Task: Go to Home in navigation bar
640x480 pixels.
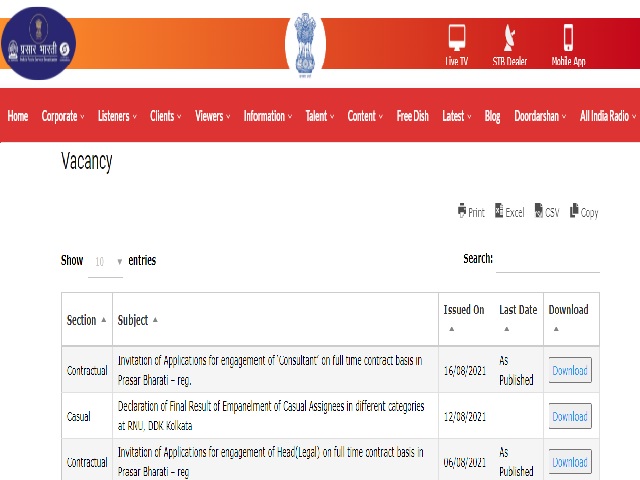Action: (18, 116)
